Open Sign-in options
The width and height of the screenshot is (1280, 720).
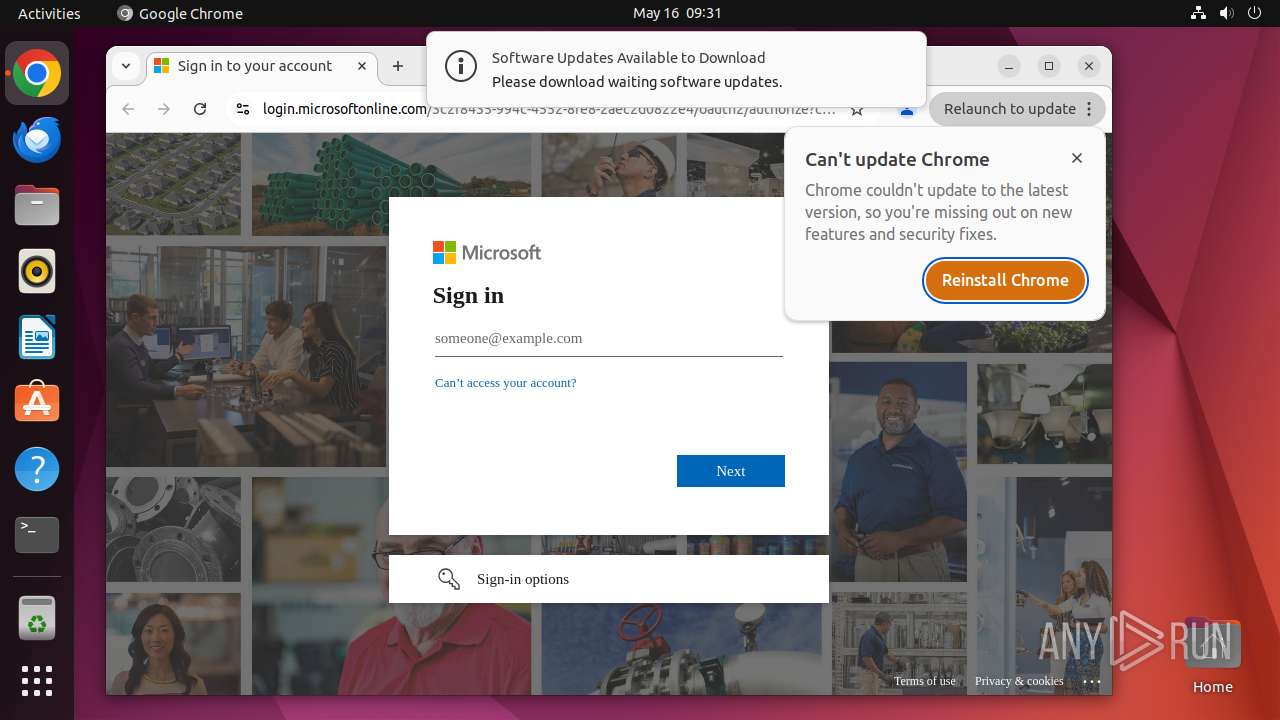pyautogui.click(x=609, y=579)
